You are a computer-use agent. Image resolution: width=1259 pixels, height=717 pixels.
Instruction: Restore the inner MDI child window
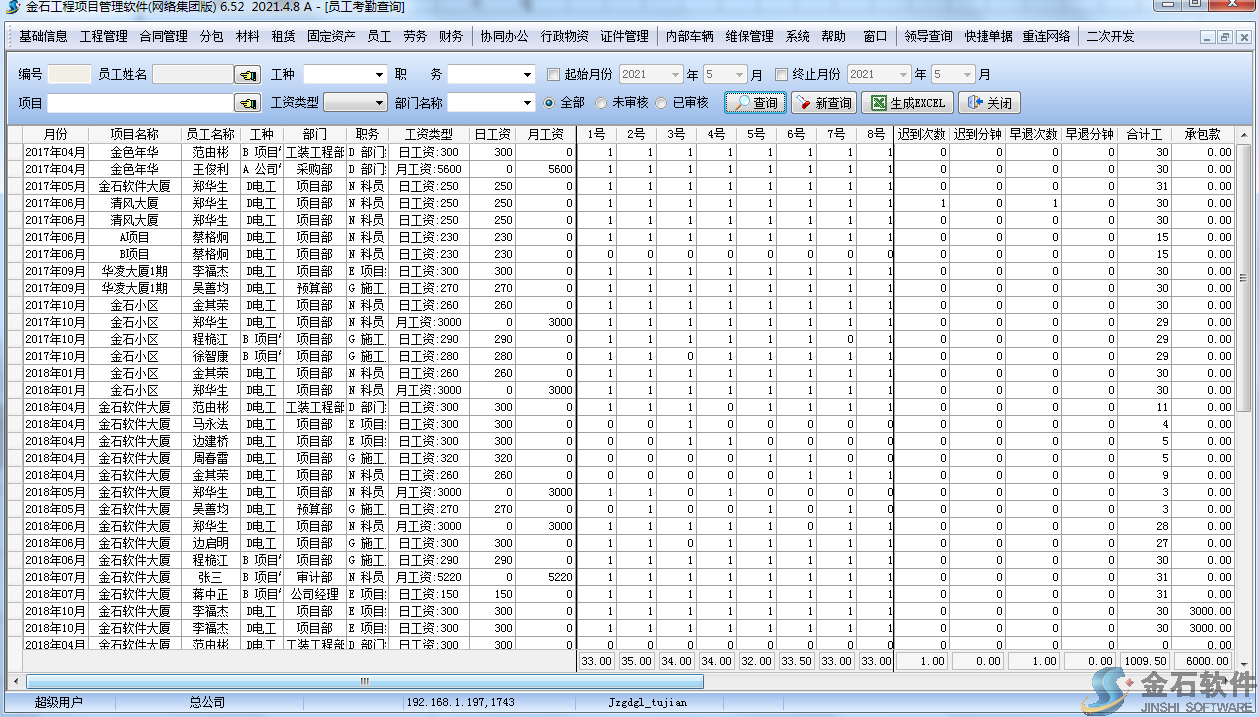(x=1224, y=37)
